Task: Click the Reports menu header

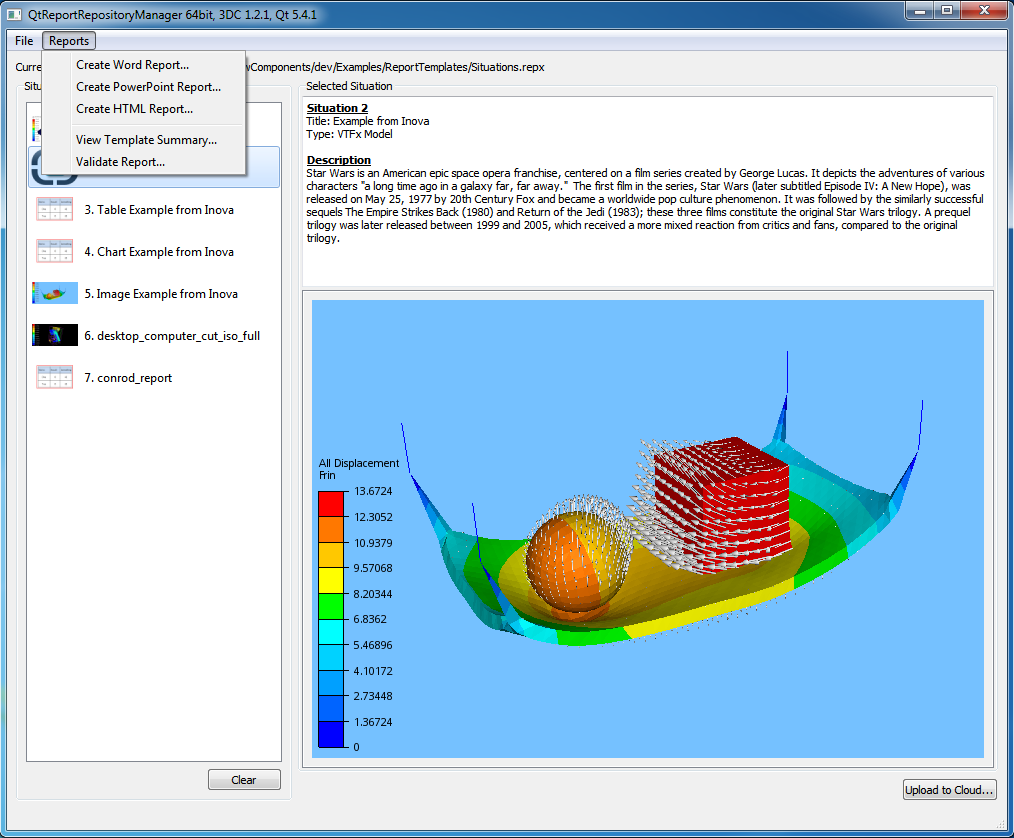Action: (69, 41)
